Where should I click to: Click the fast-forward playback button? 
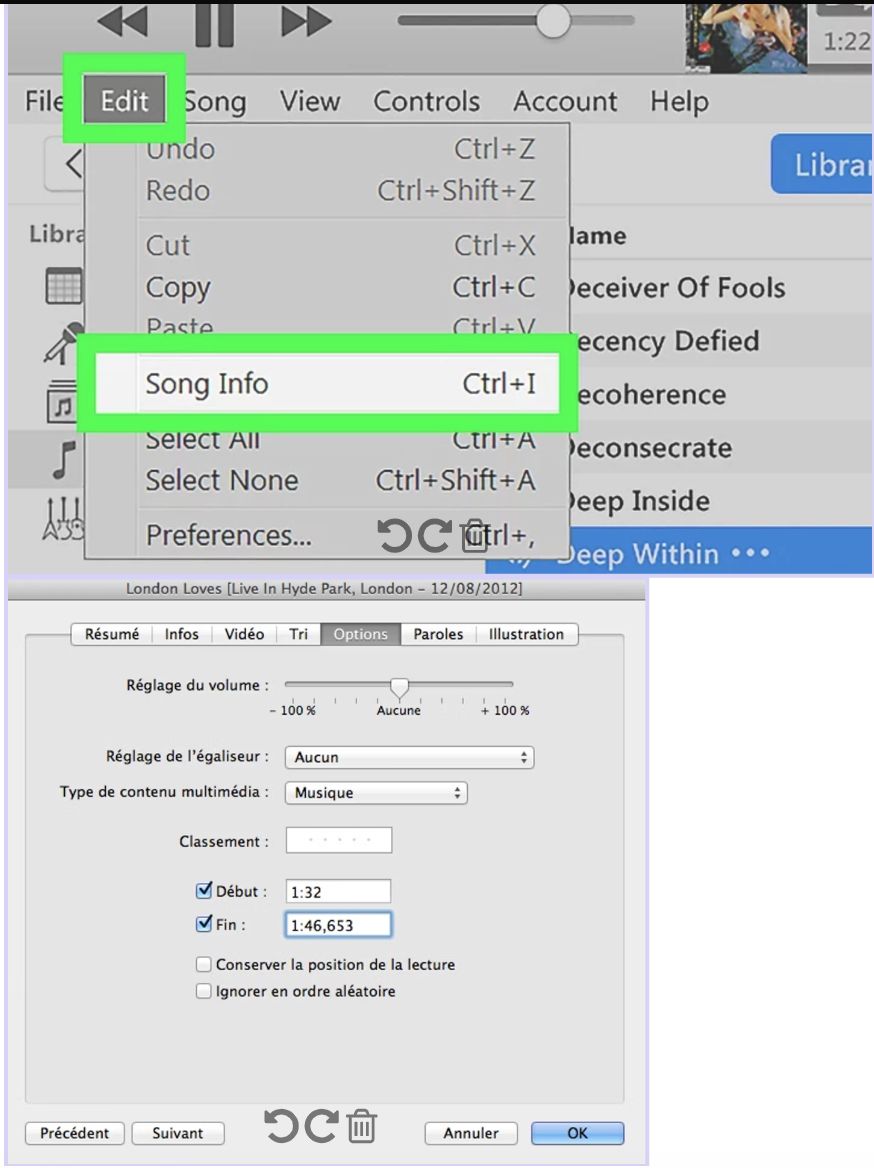(x=307, y=23)
